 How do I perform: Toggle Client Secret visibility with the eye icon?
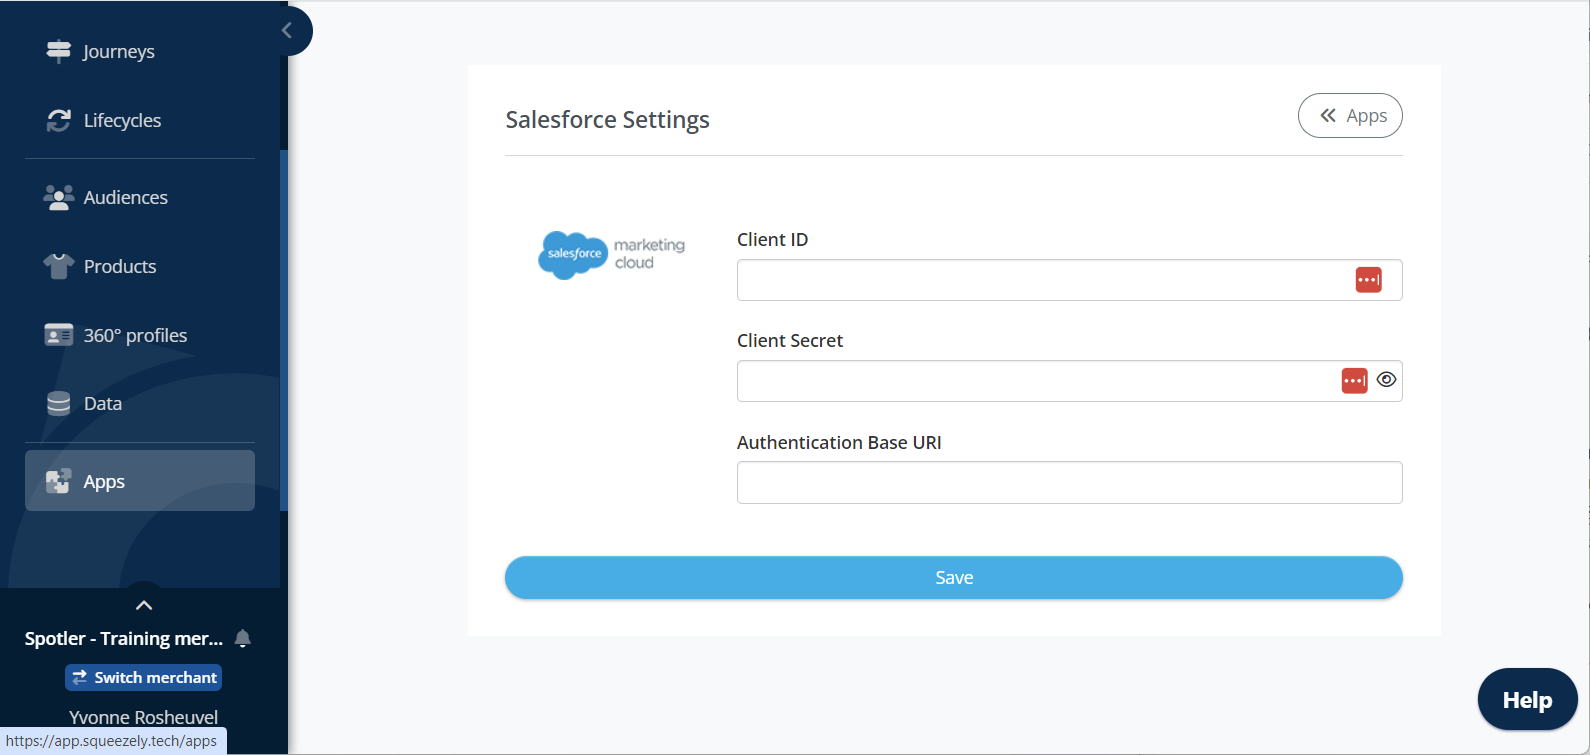tap(1386, 380)
